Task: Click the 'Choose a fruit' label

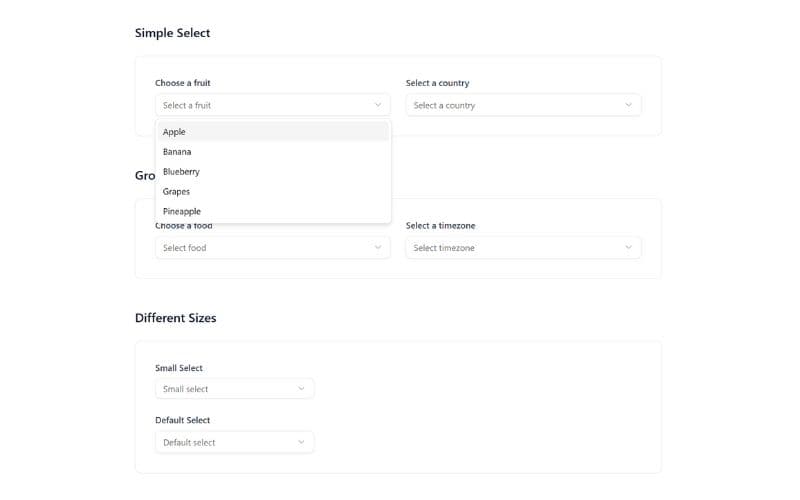Action: point(182,83)
